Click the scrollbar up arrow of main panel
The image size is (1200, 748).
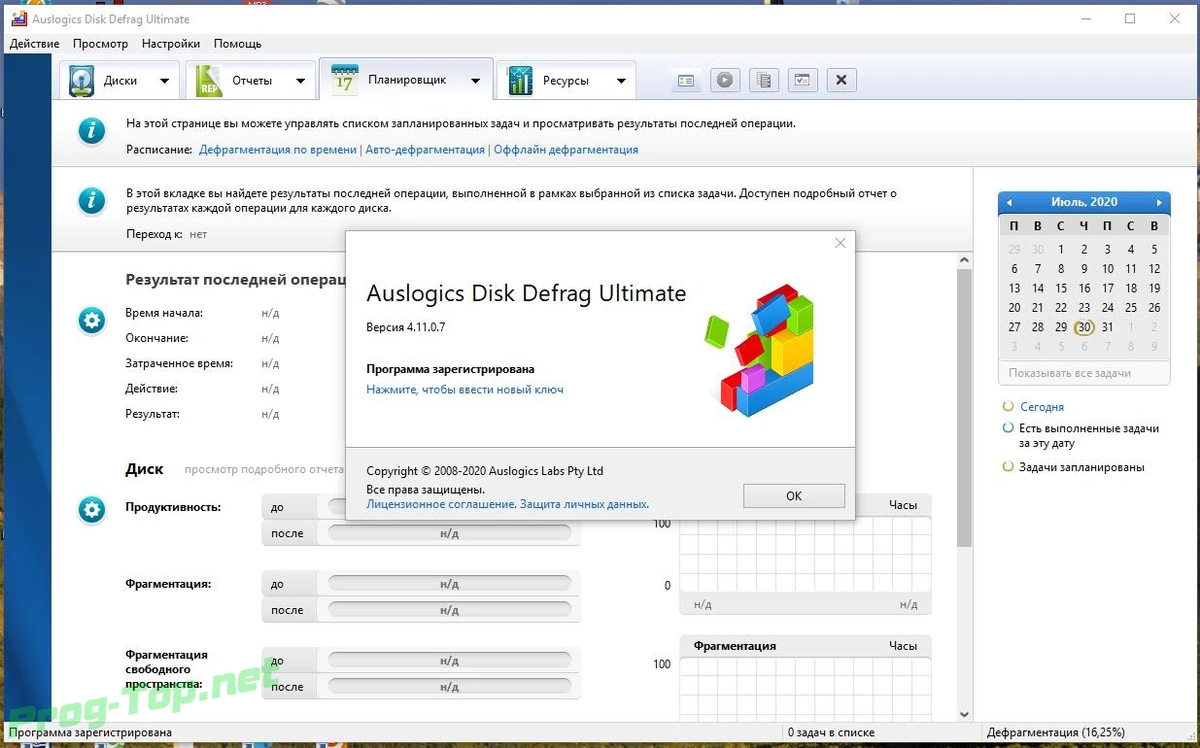click(x=964, y=260)
